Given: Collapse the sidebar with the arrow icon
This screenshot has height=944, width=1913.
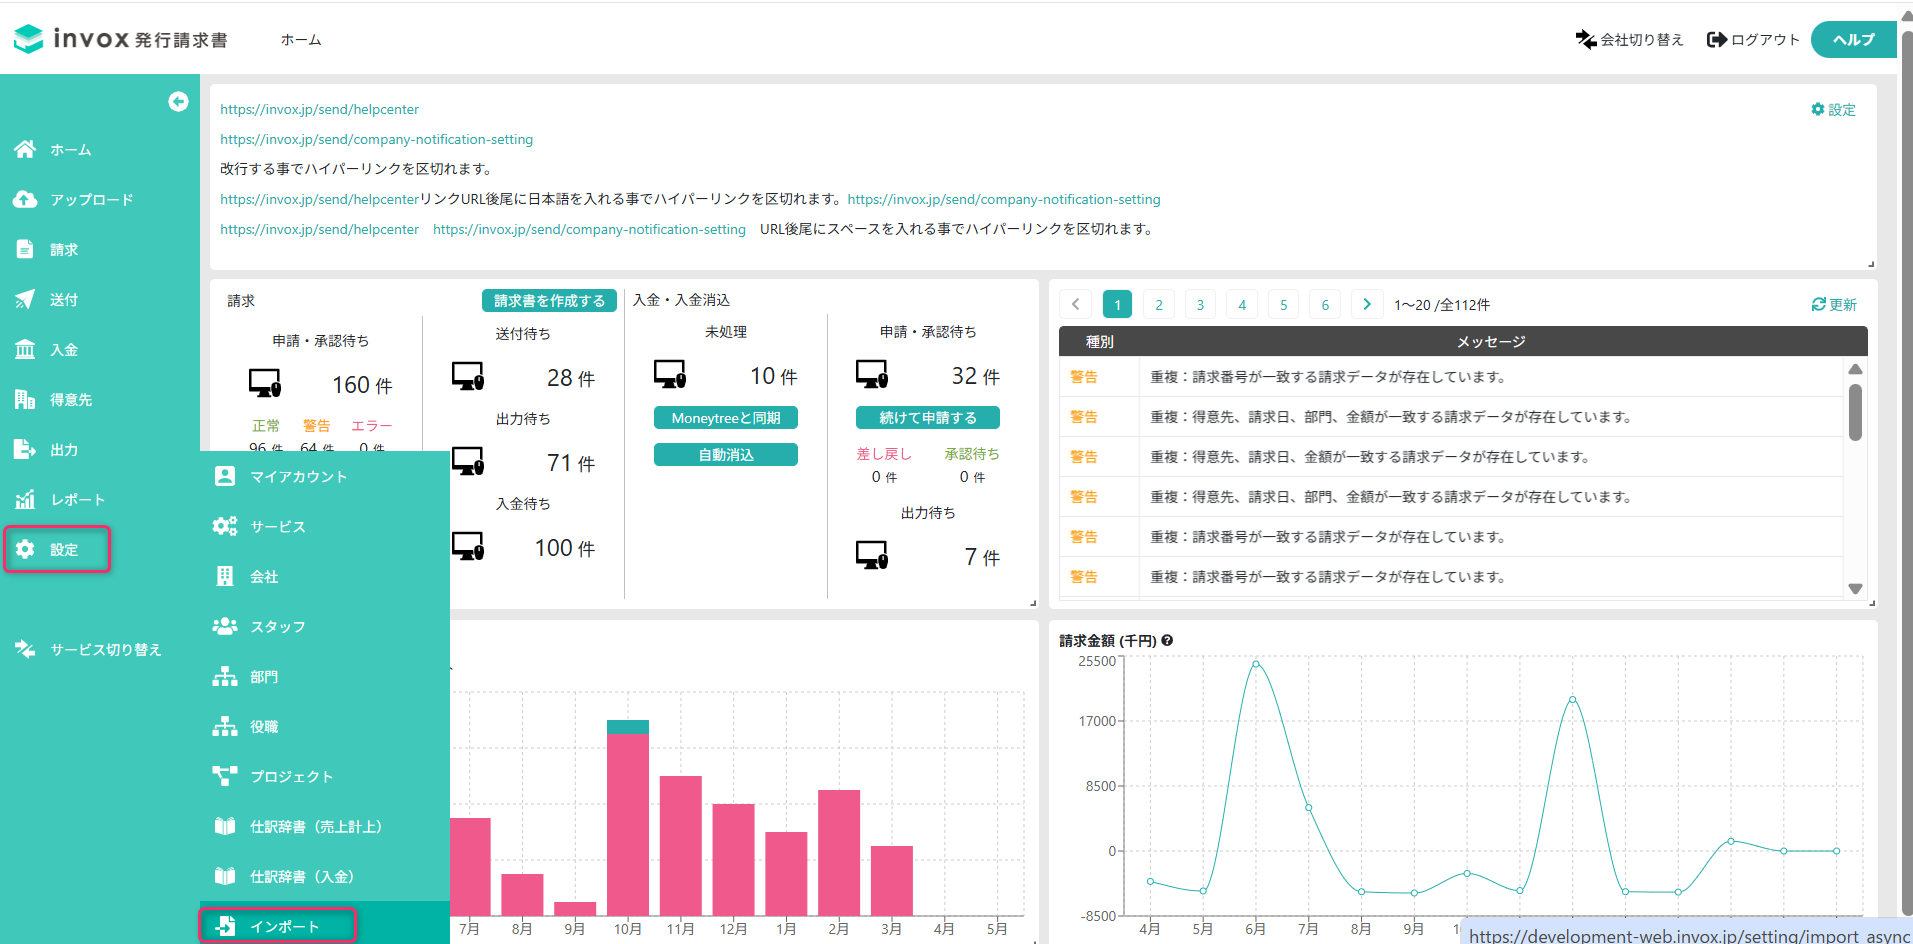Looking at the screenshot, I should pyautogui.click(x=178, y=101).
